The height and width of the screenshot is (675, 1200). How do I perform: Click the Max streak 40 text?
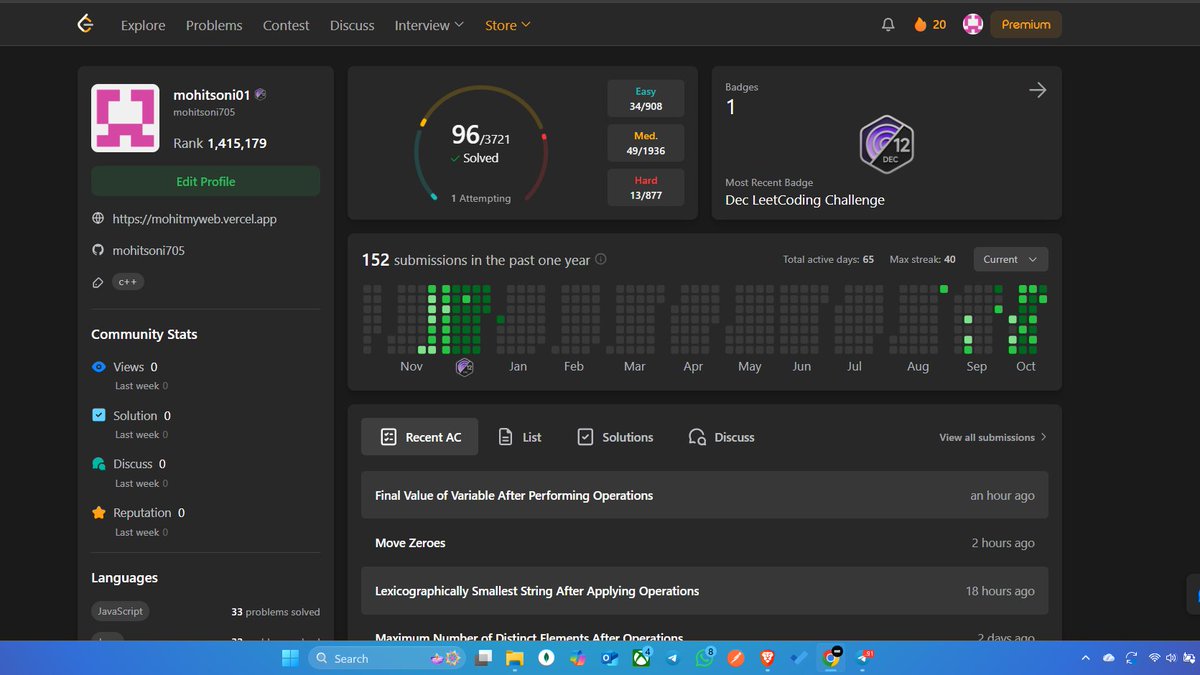[x=922, y=259]
